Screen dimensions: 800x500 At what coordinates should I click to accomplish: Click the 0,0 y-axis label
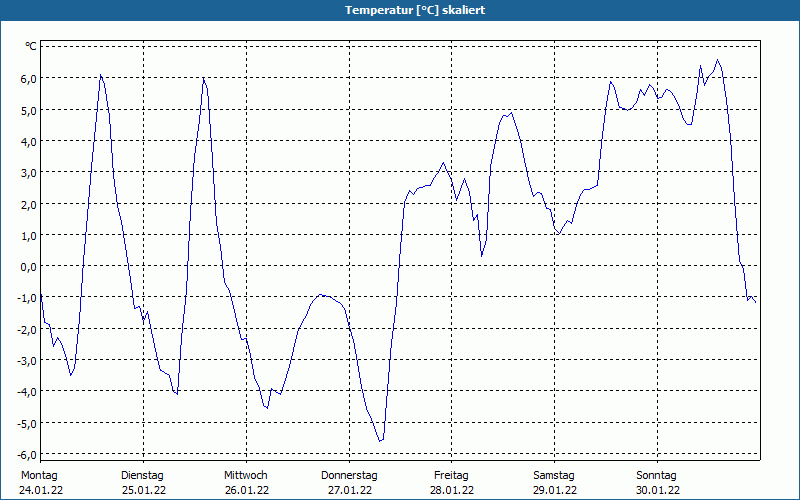pos(29,266)
